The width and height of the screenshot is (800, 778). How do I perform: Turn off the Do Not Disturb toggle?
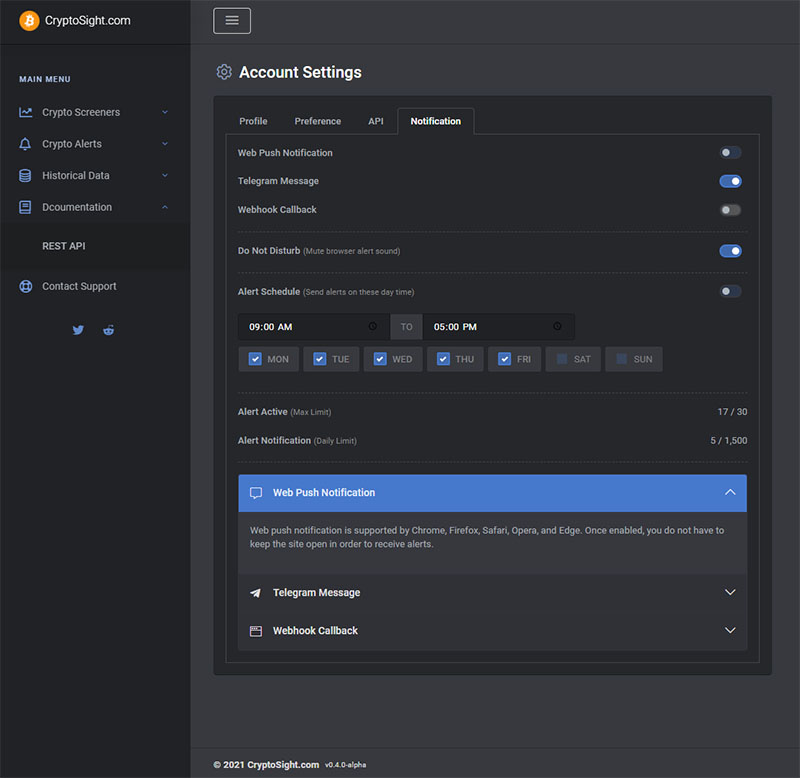tap(730, 251)
